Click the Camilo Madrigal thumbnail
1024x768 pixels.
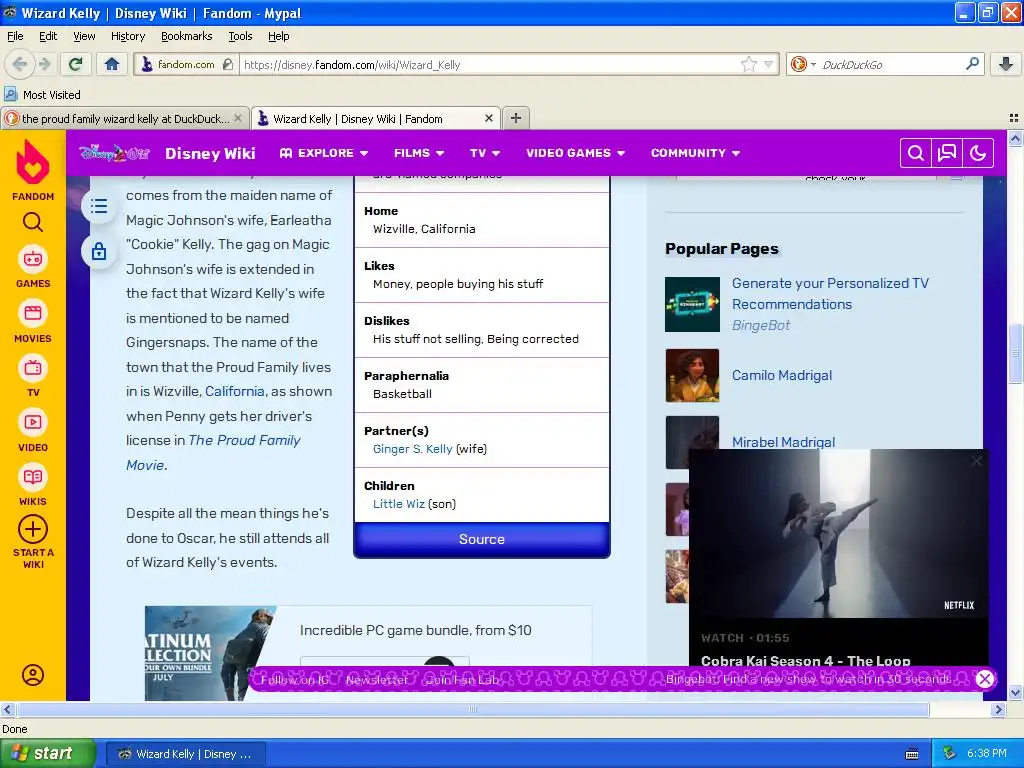(692, 375)
